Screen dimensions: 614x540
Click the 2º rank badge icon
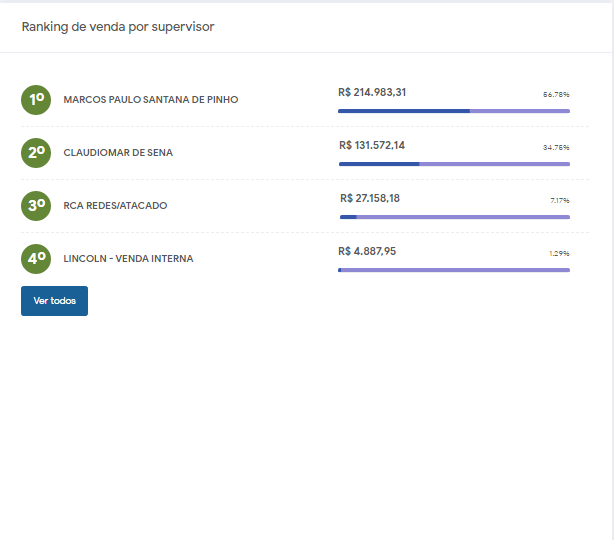click(36, 153)
